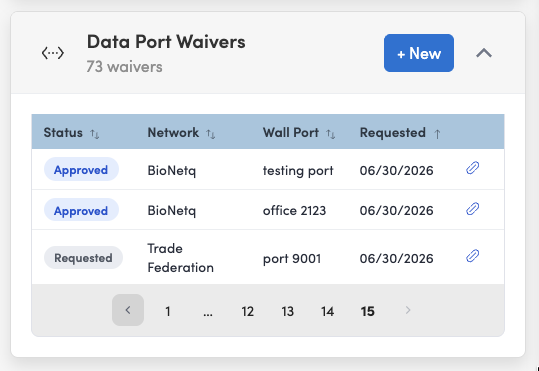Click the Wall Port header label

(x=291, y=133)
